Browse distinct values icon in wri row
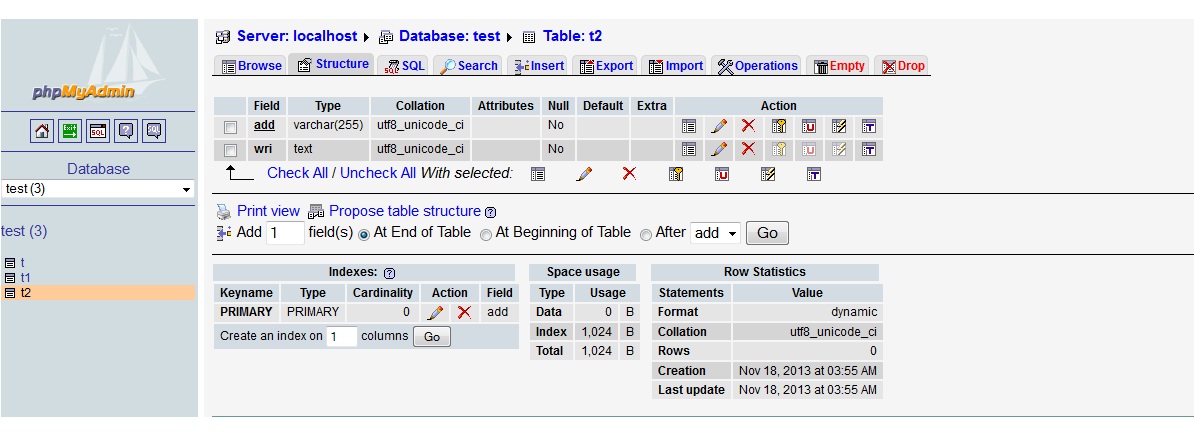 coord(689,149)
